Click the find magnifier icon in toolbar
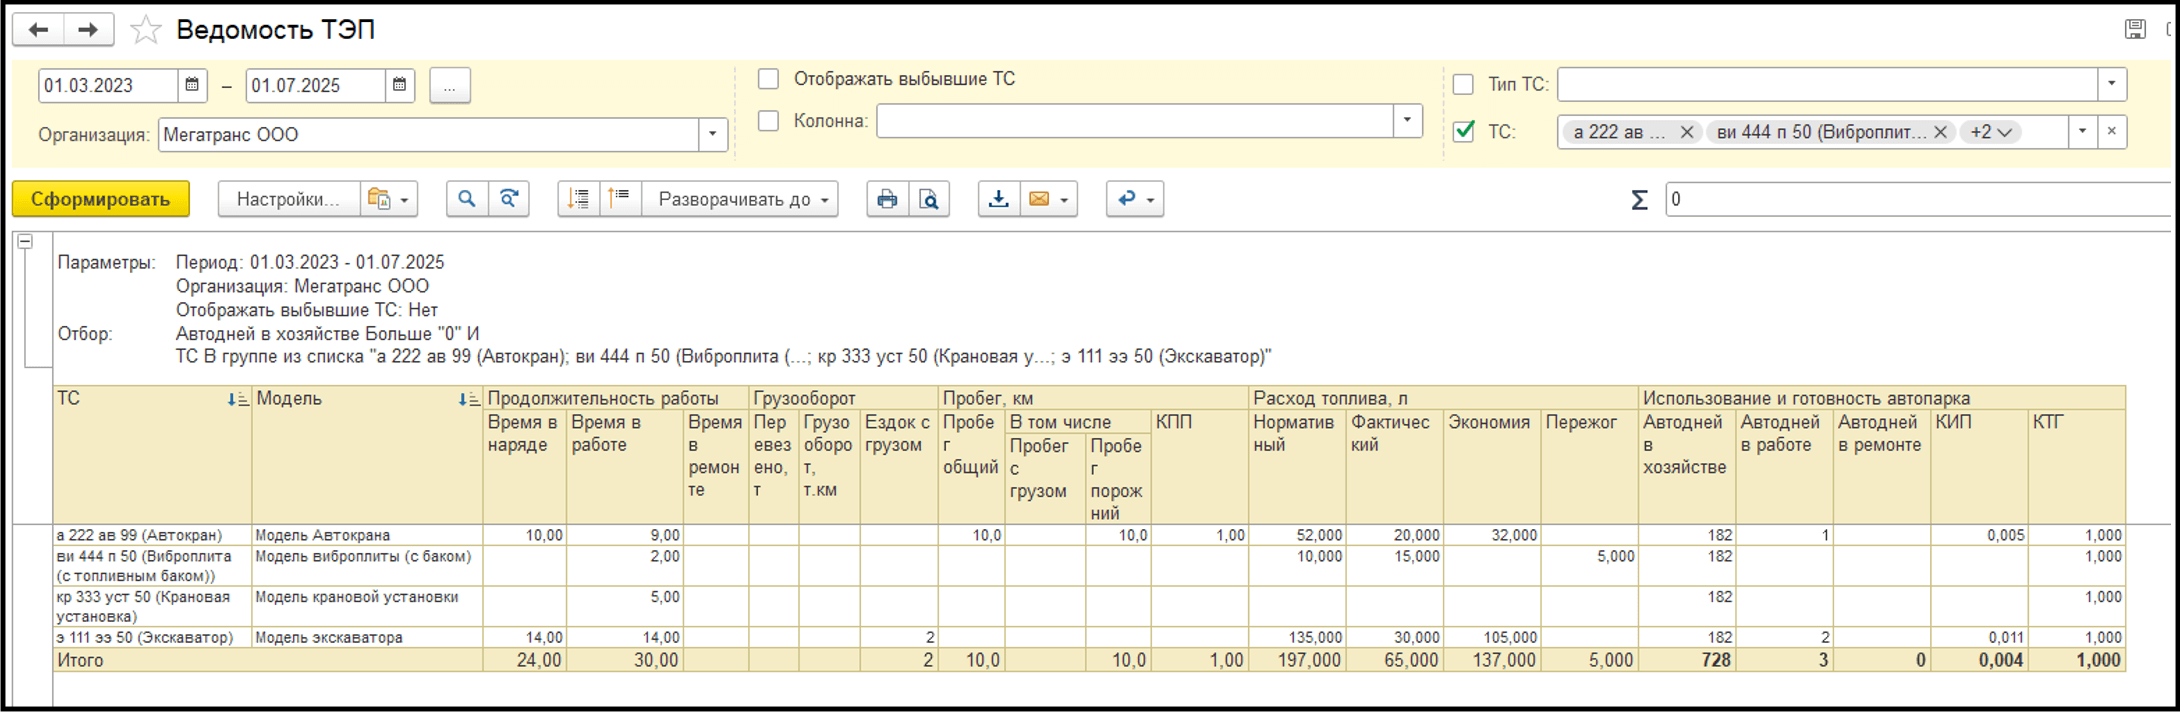Image resolution: width=2180 pixels, height=712 pixels. coord(466,199)
